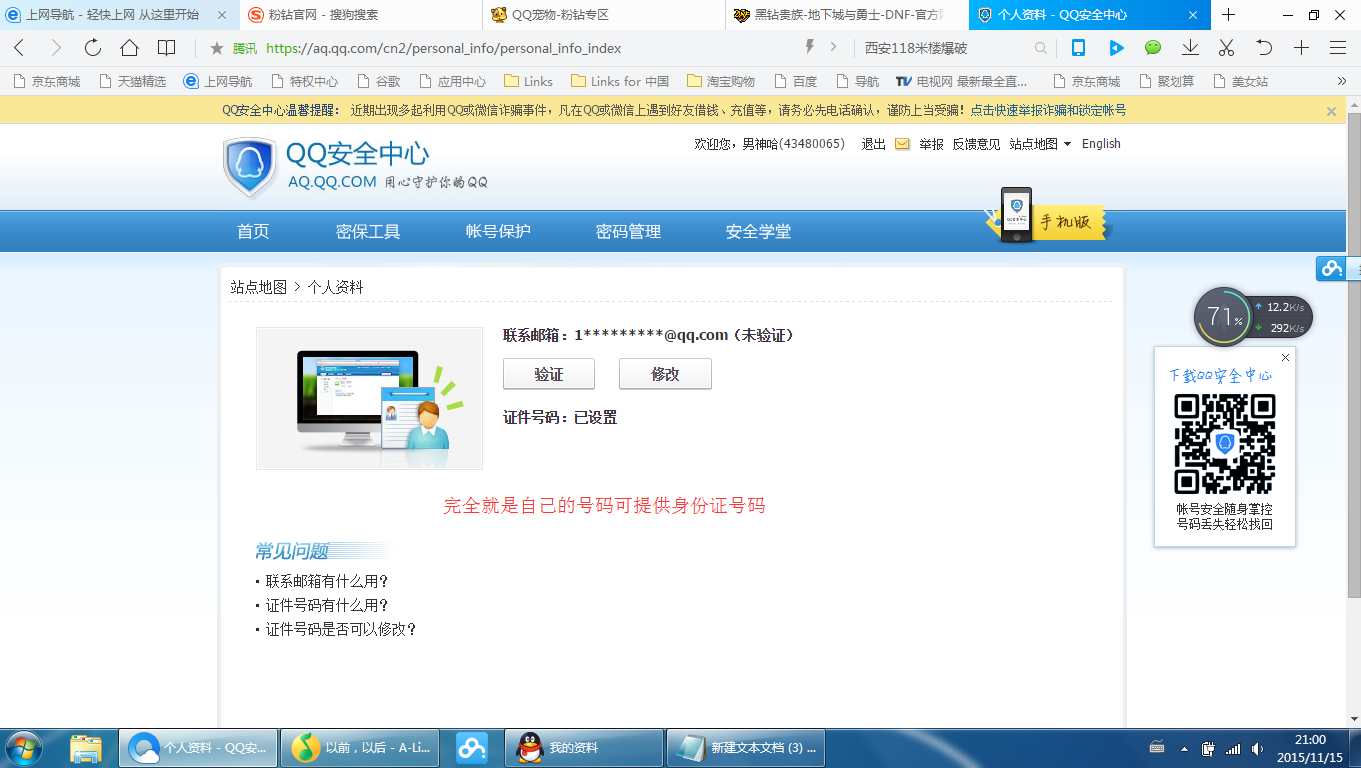The height and width of the screenshot is (768, 1361).
Task: Open 密码管理 in the navigation bar
Action: pyautogui.click(x=628, y=231)
